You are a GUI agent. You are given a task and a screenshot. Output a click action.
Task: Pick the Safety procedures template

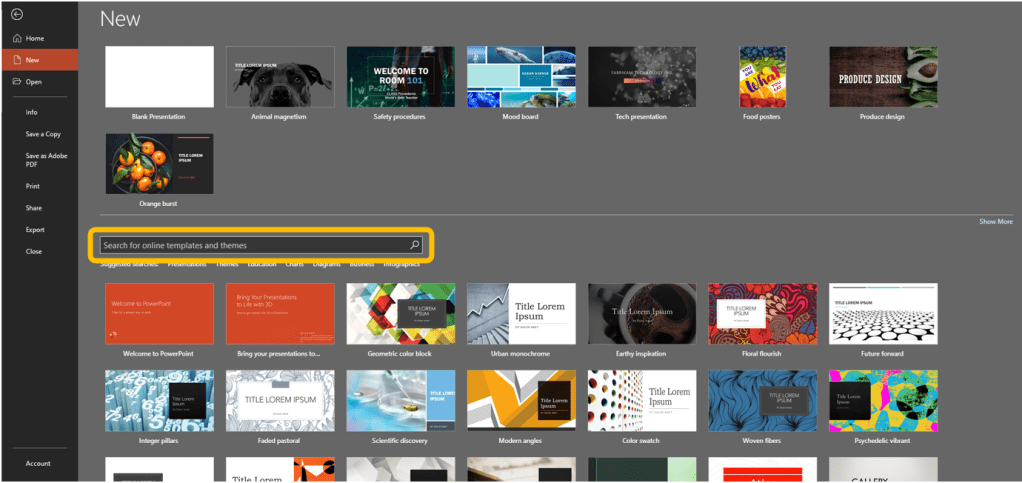[400, 77]
